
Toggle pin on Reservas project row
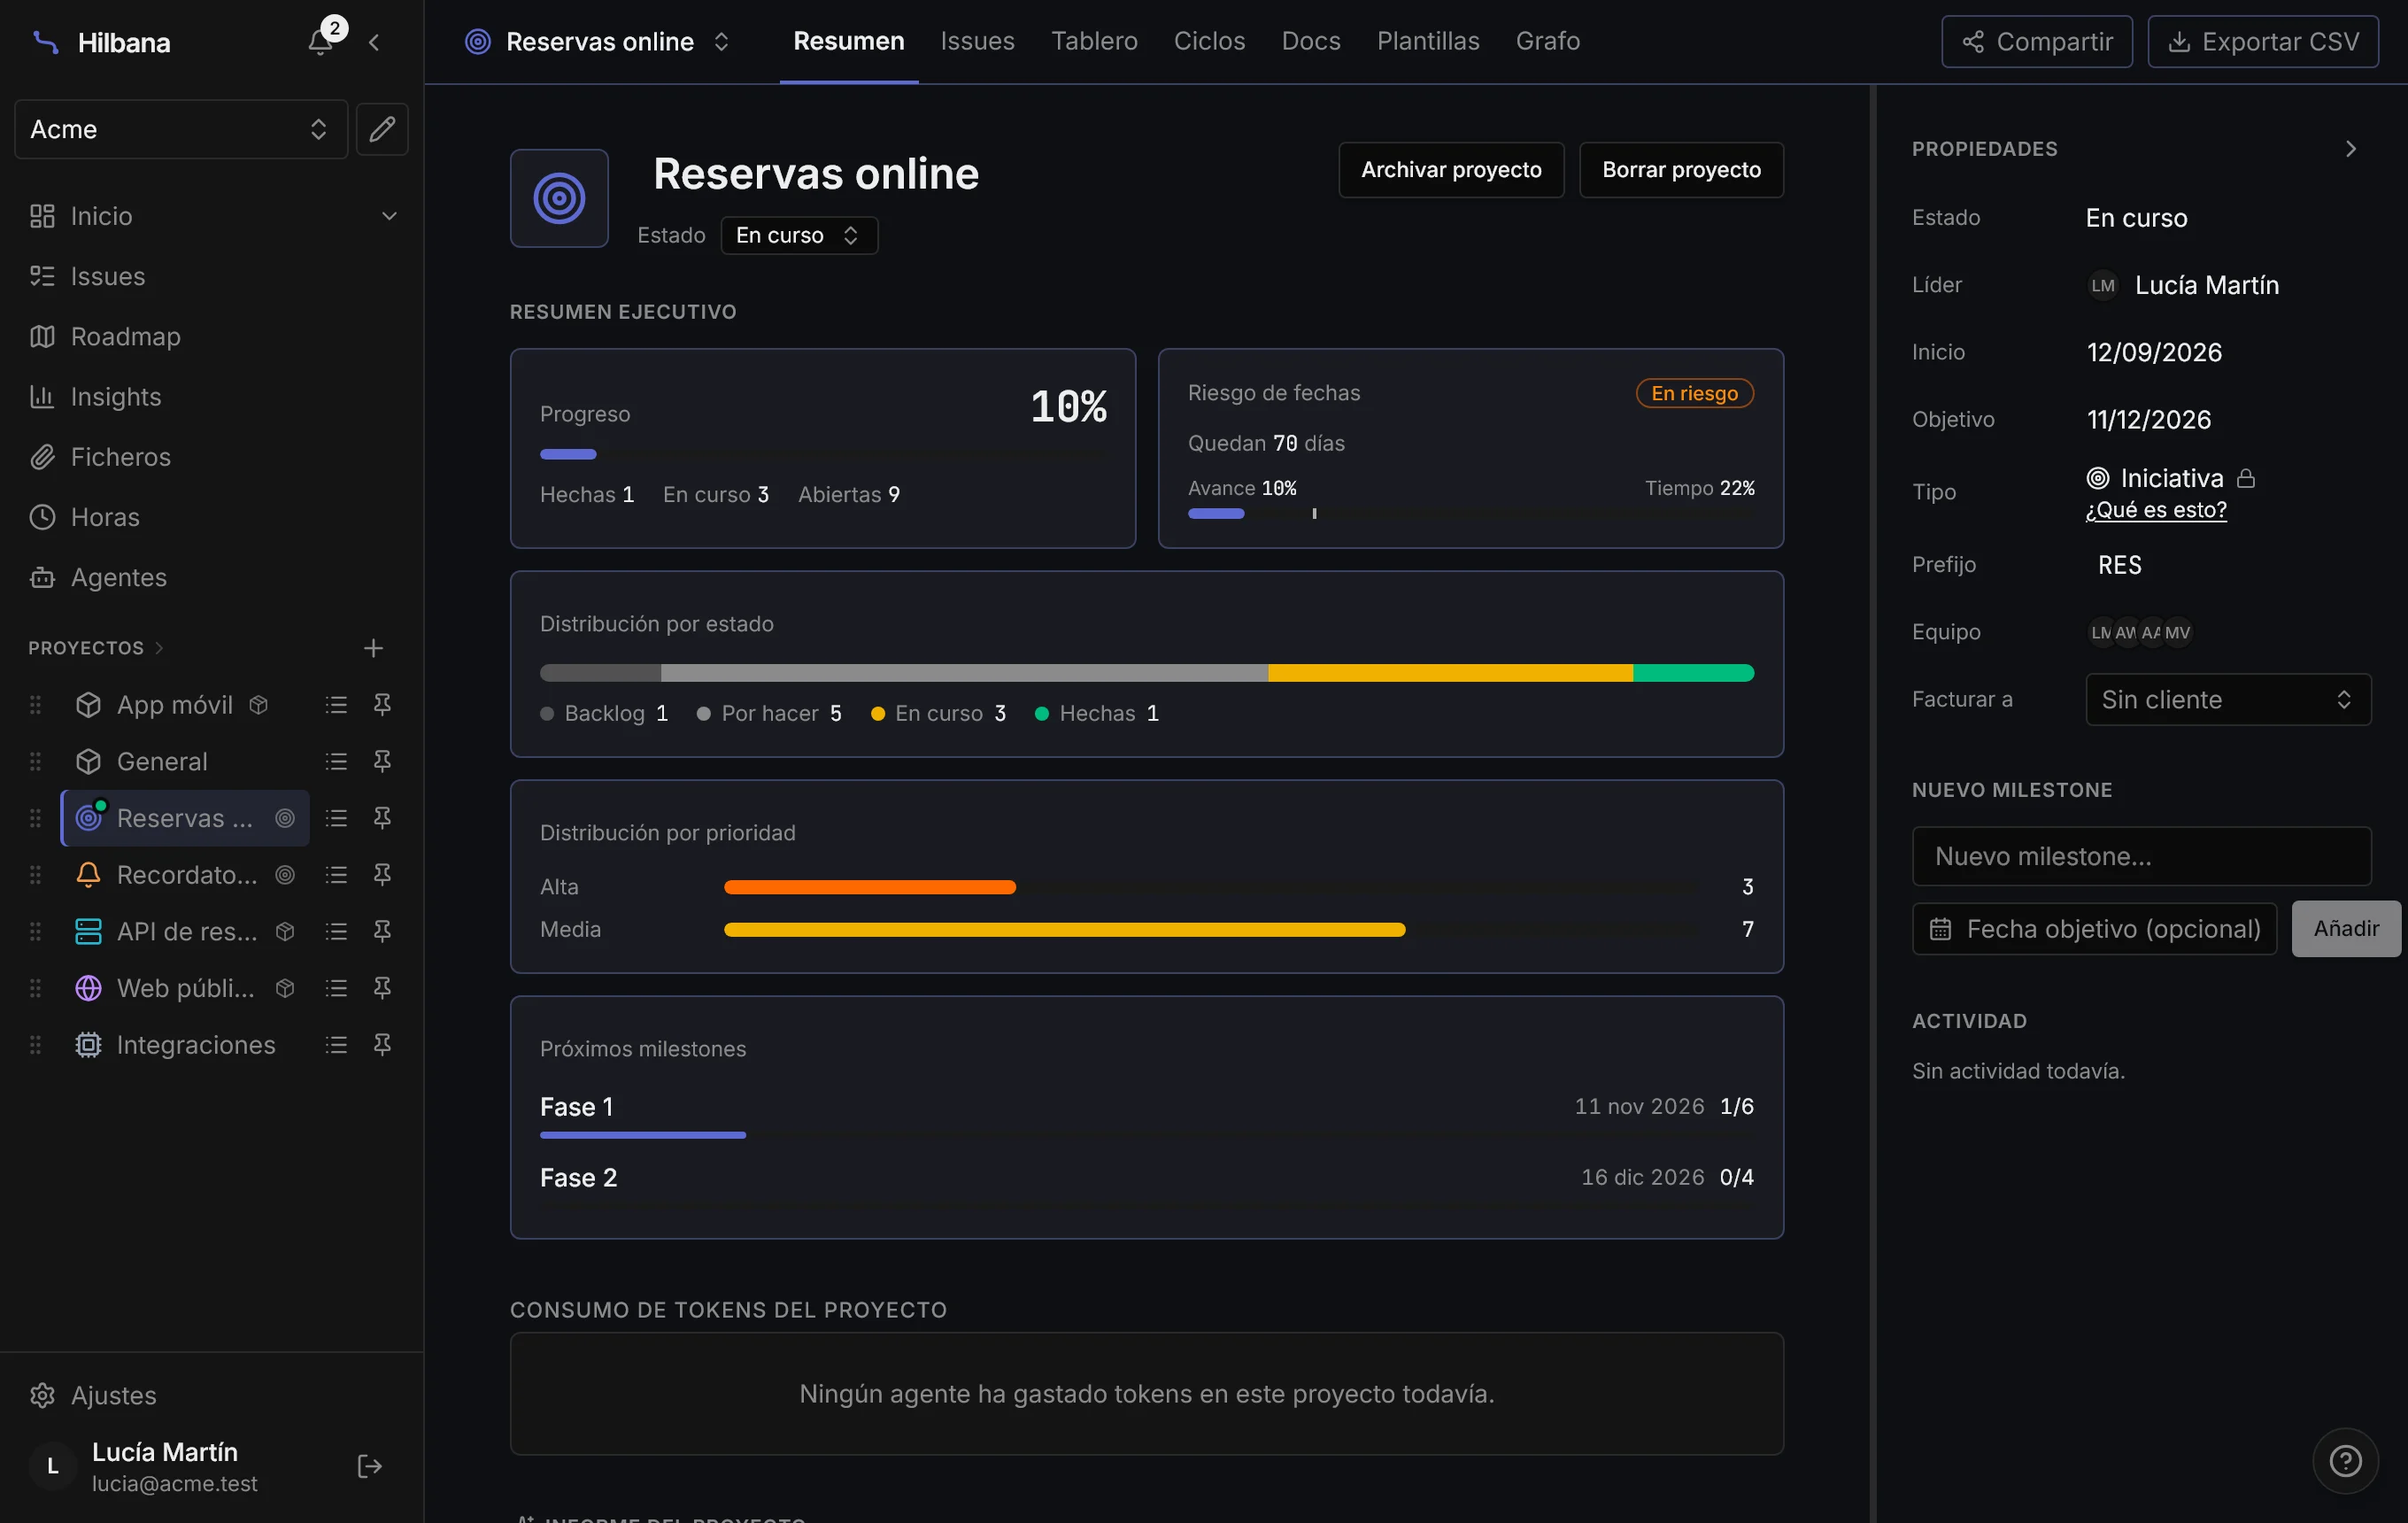[x=382, y=817]
